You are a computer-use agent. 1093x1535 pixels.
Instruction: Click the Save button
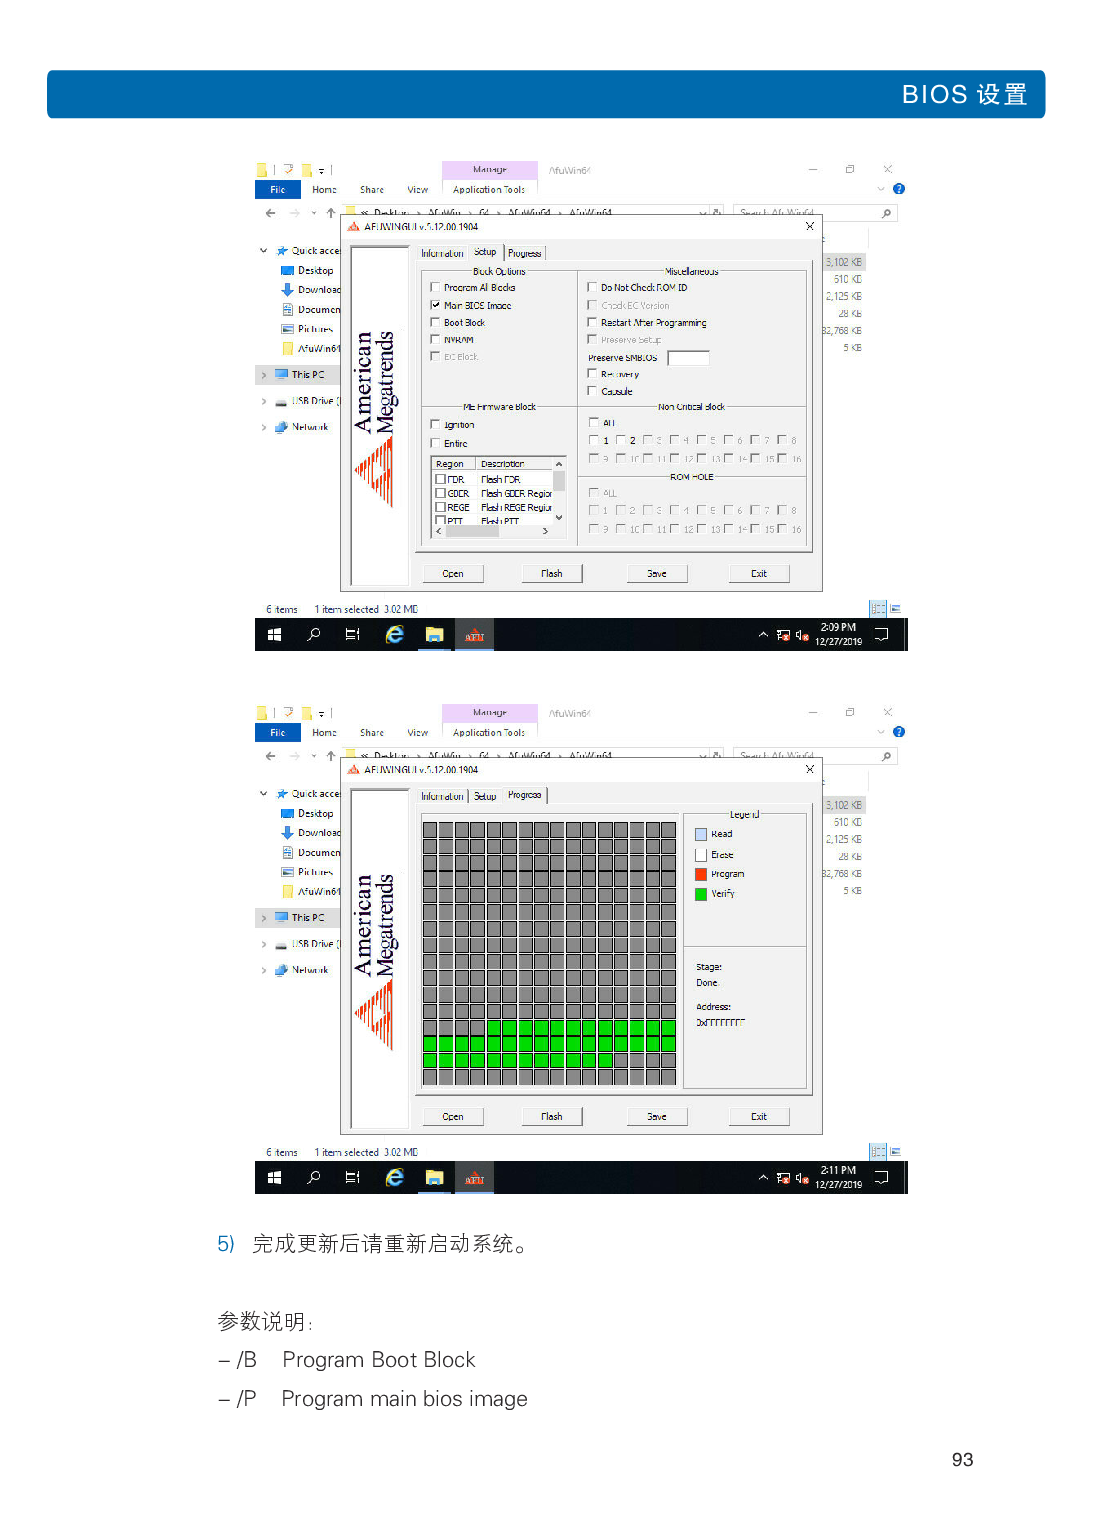tap(656, 573)
